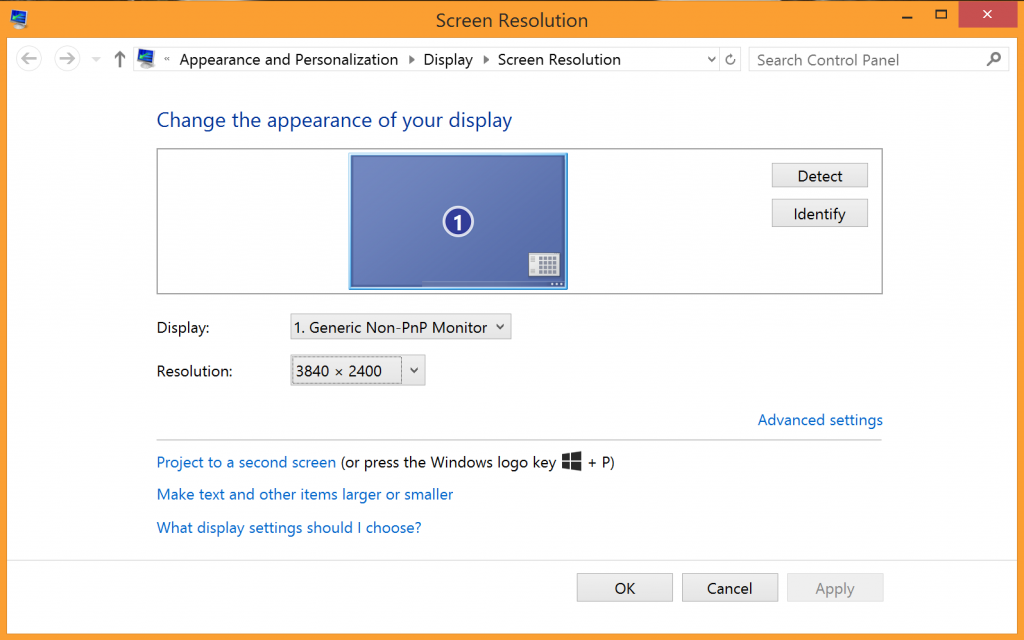Viewport: 1024px width, 640px height.
Task: Click the search magnifier icon
Action: 993,59
